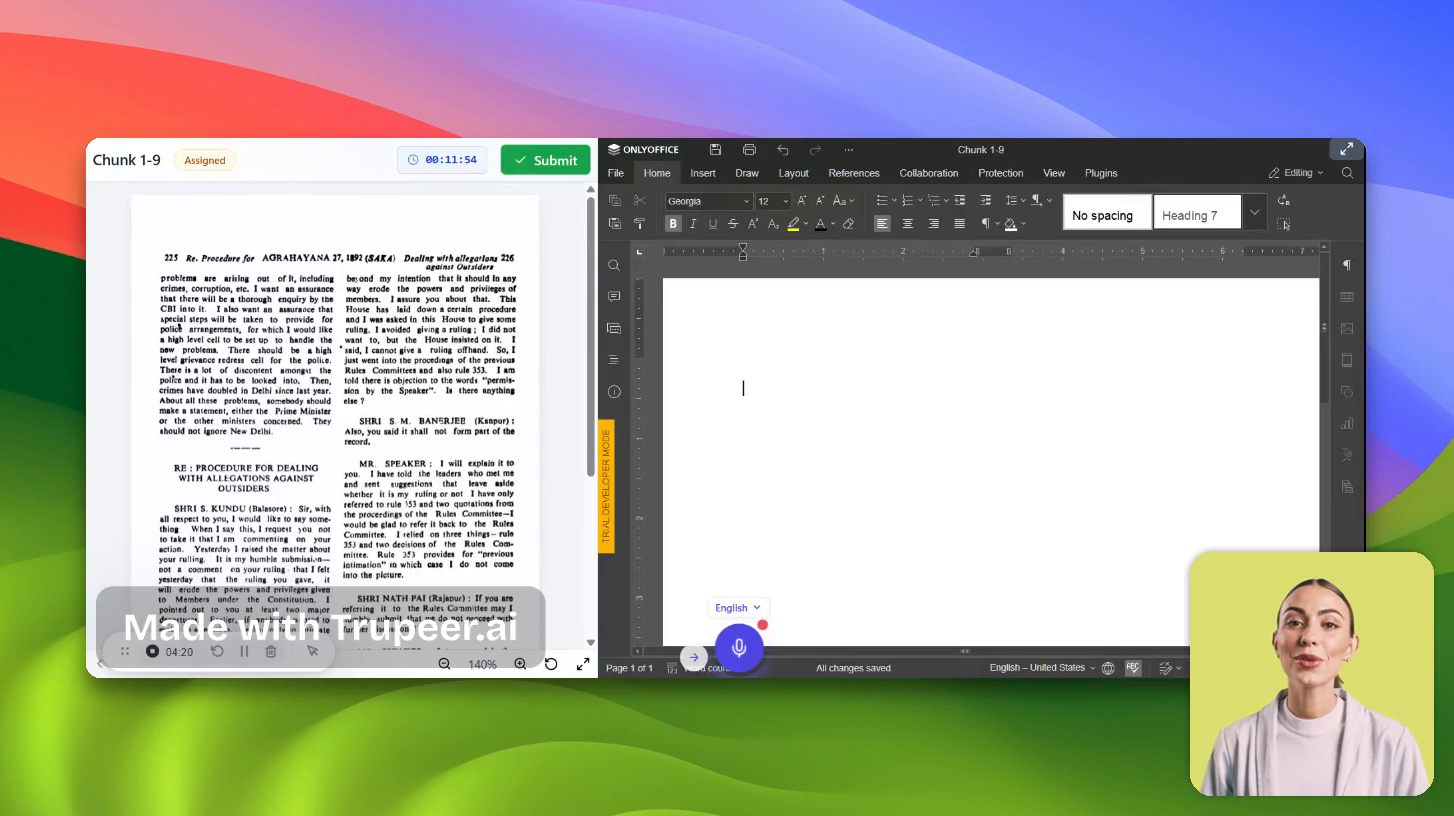Undo the last action in ONLYOFFICE

tap(783, 150)
